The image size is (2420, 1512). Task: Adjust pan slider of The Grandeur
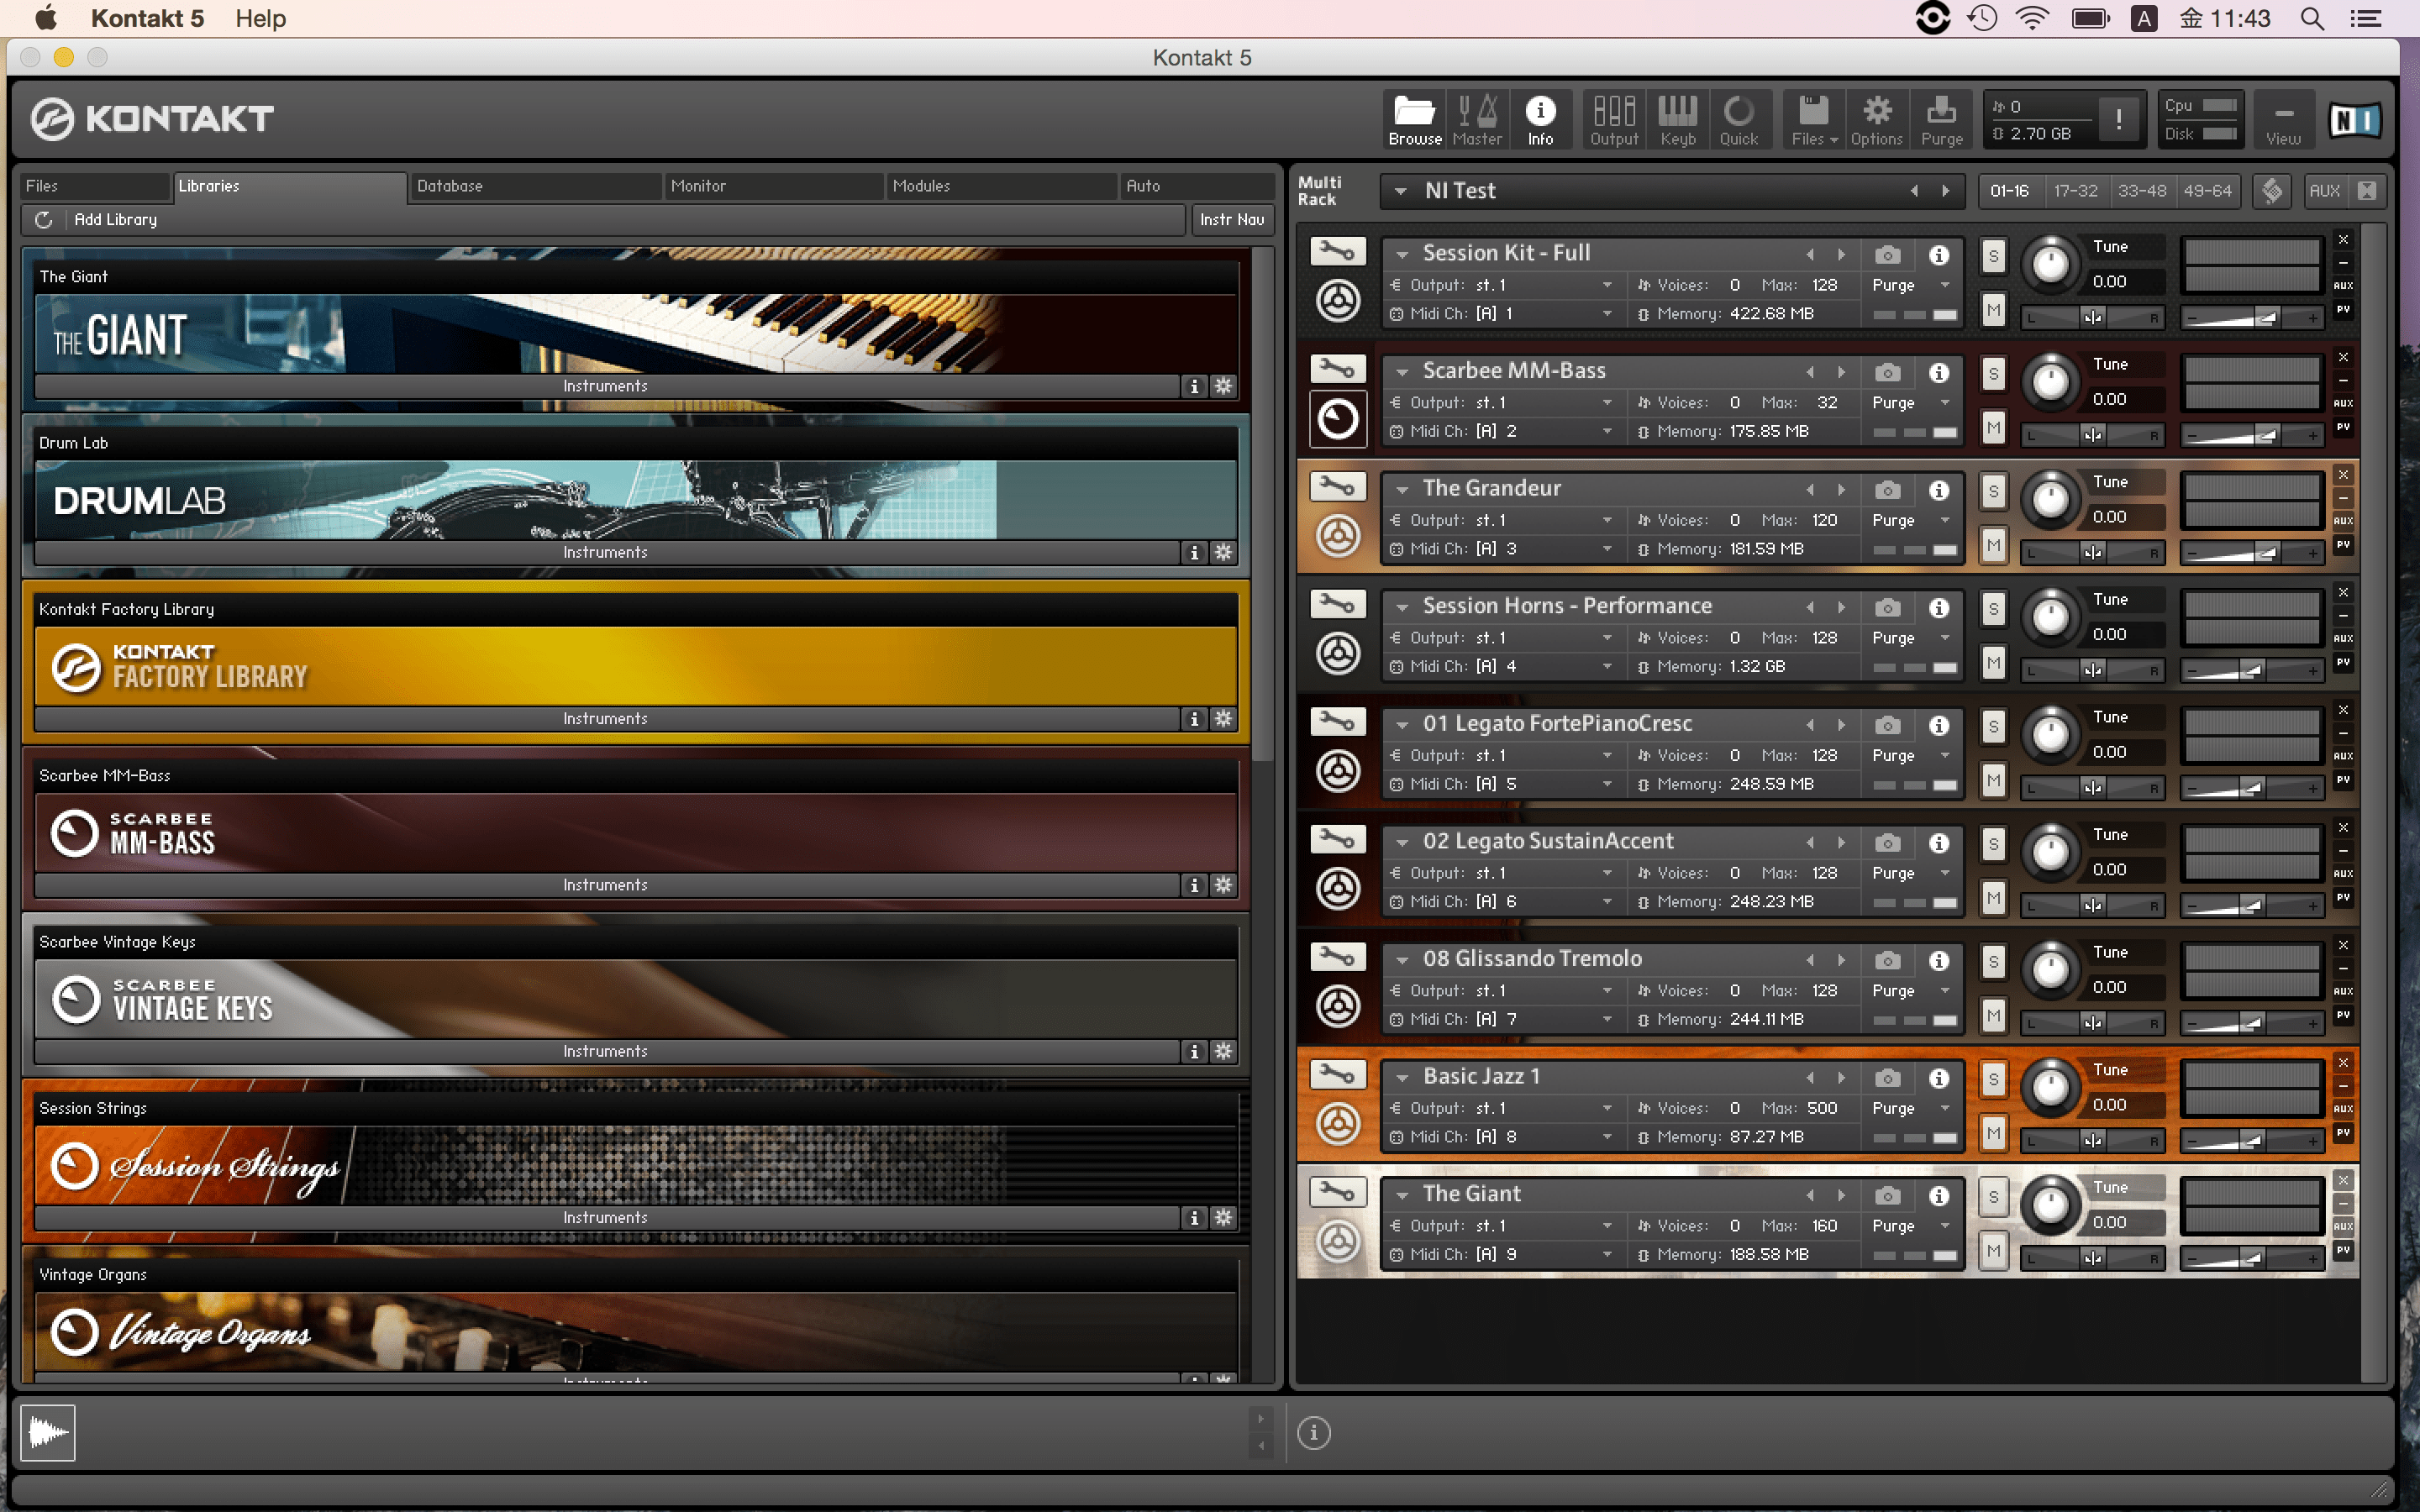point(2092,553)
